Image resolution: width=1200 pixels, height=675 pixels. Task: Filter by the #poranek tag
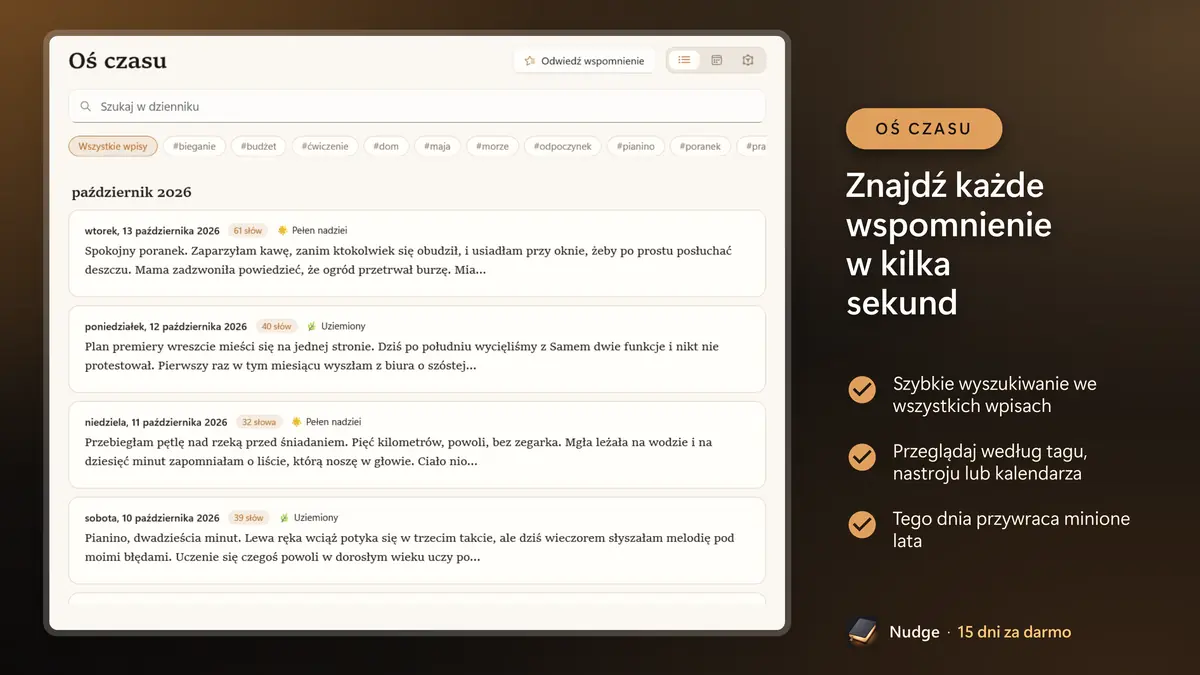[x=700, y=146]
